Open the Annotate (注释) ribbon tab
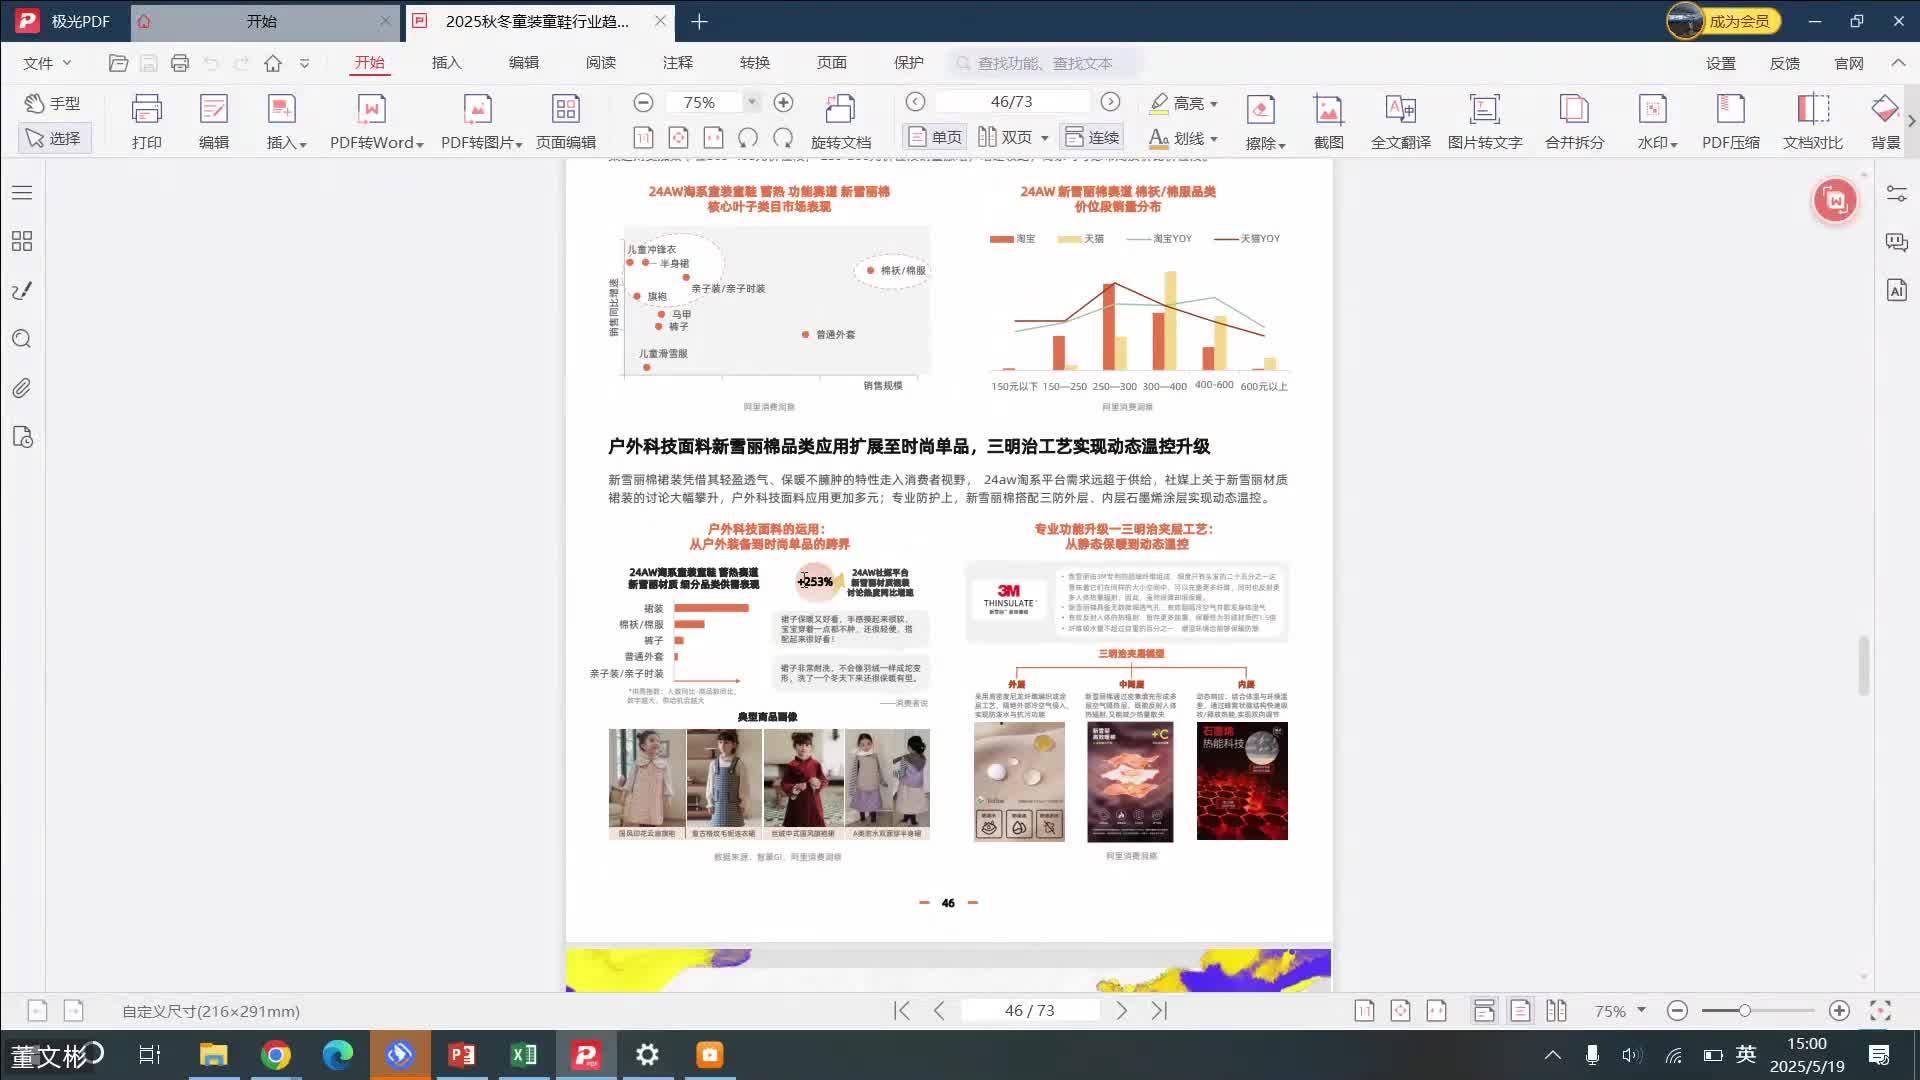 click(x=677, y=63)
